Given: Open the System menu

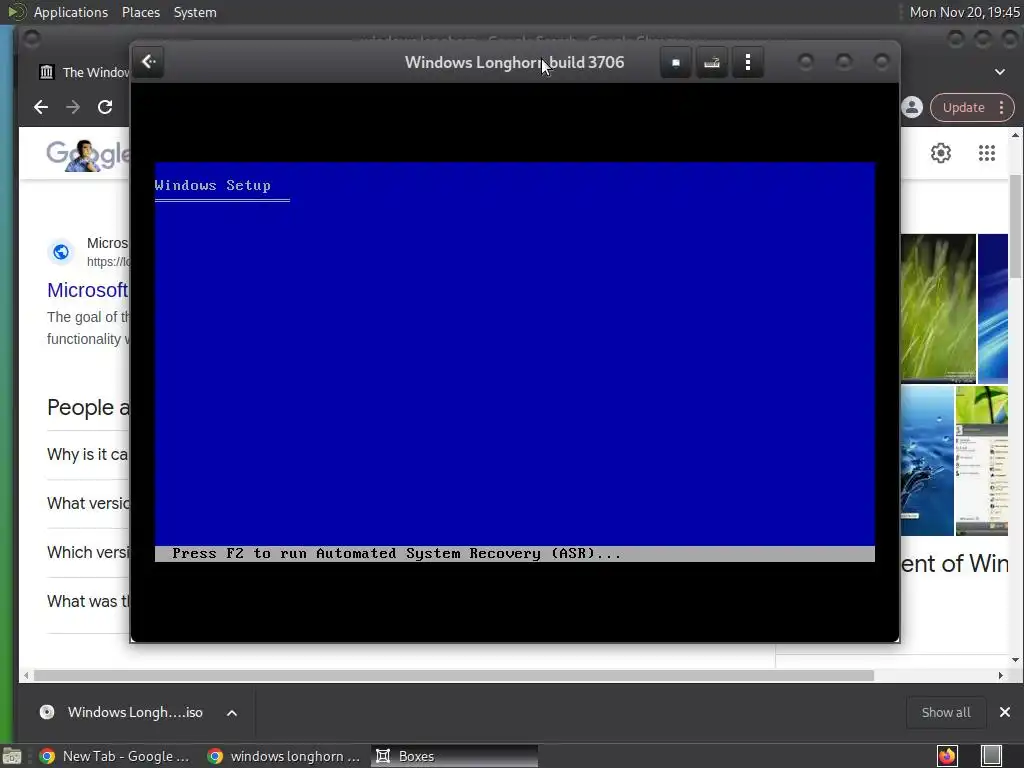Looking at the screenshot, I should pos(195,12).
